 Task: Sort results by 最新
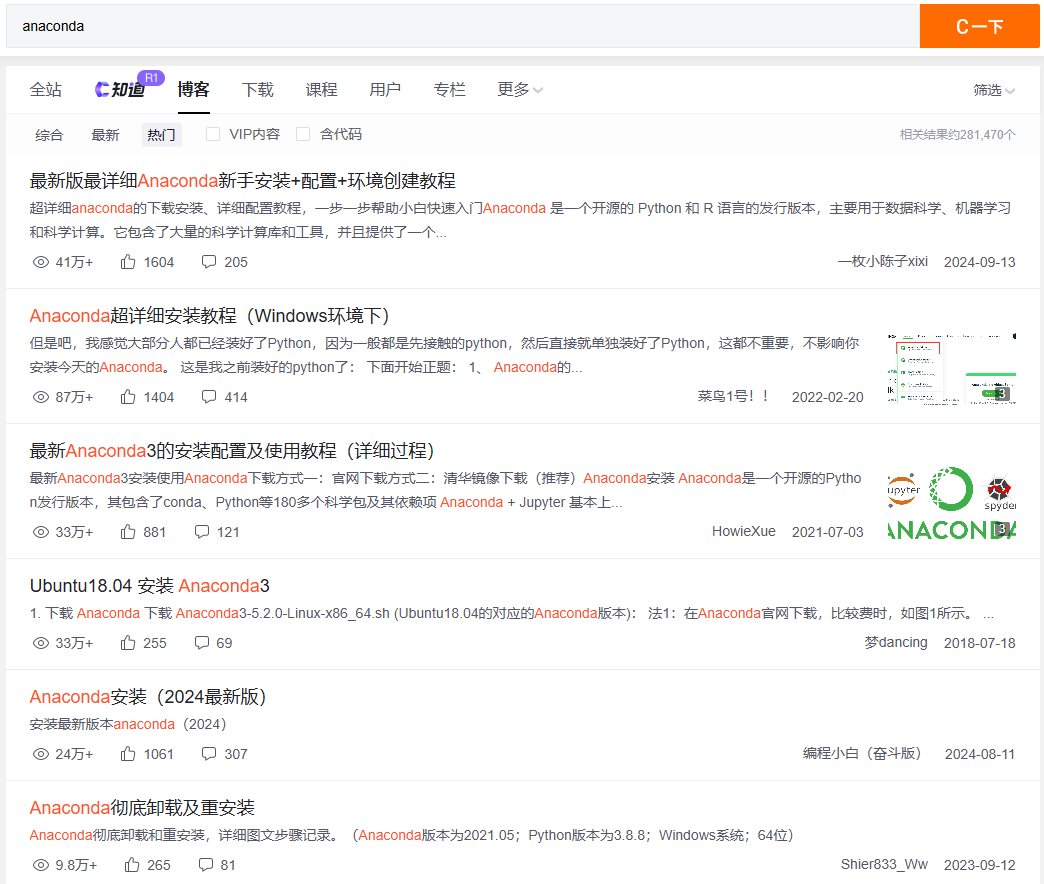(105, 135)
